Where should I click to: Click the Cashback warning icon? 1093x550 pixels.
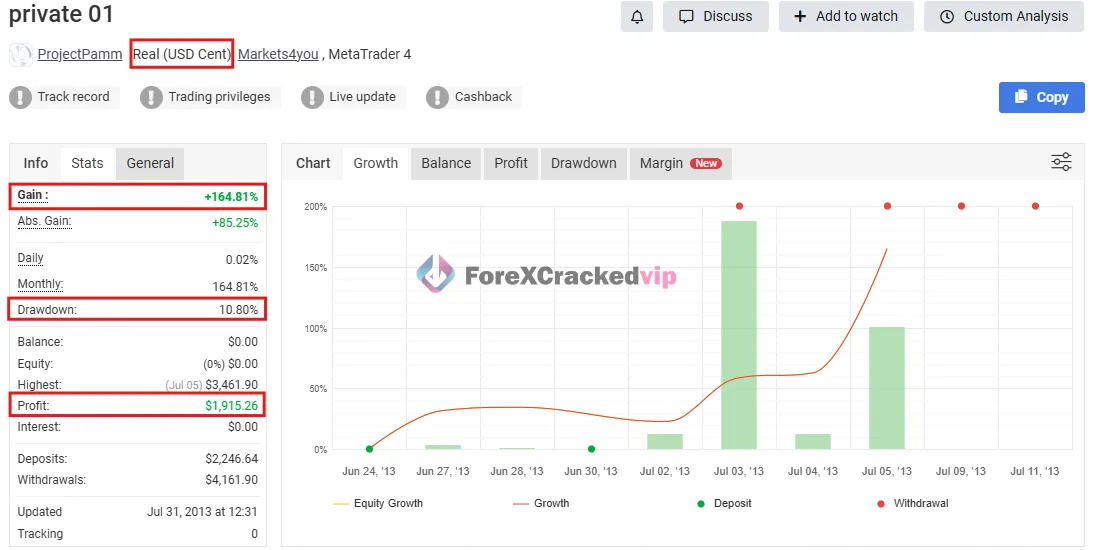pyautogui.click(x=437, y=97)
